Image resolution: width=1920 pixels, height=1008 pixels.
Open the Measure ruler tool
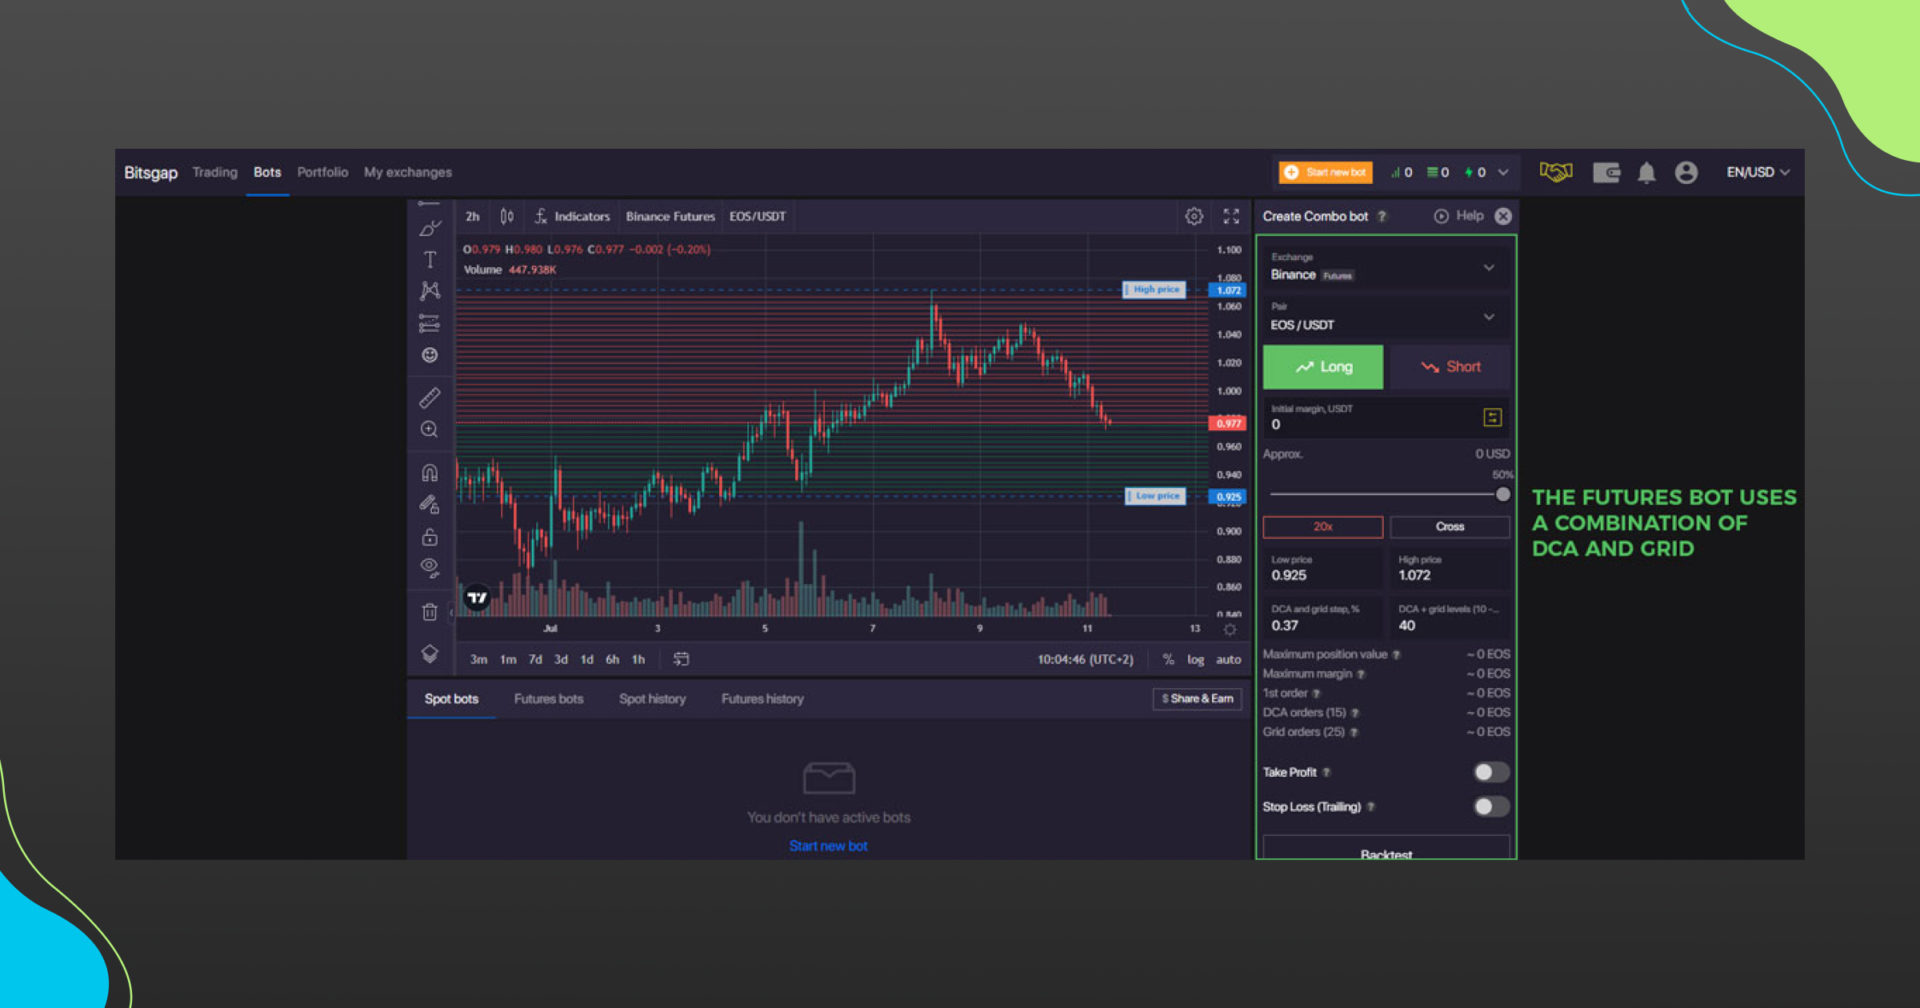430,397
